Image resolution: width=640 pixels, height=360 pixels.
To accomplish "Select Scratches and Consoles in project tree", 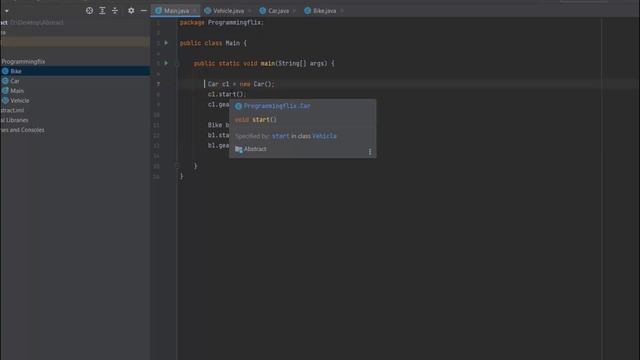I will point(22,130).
